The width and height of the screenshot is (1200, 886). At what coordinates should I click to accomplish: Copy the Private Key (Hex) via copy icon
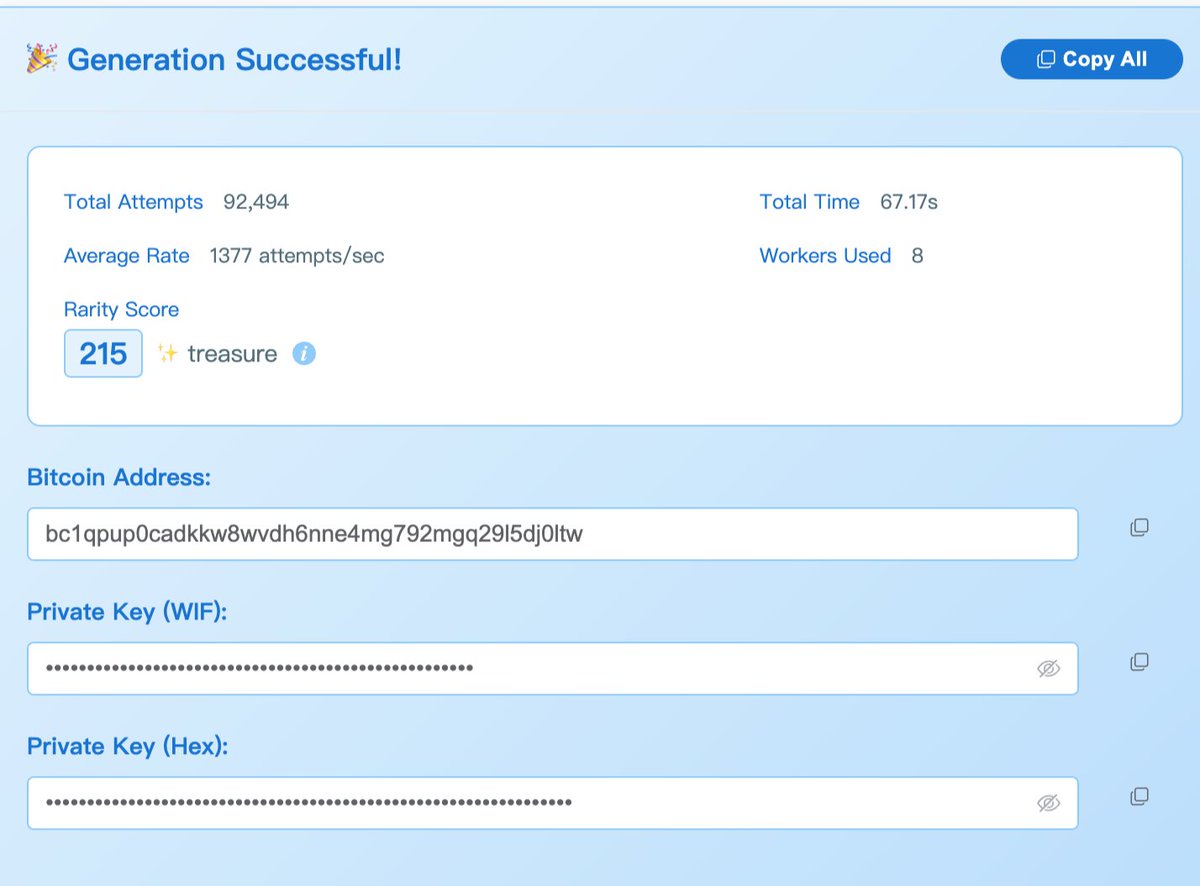(x=1138, y=797)
